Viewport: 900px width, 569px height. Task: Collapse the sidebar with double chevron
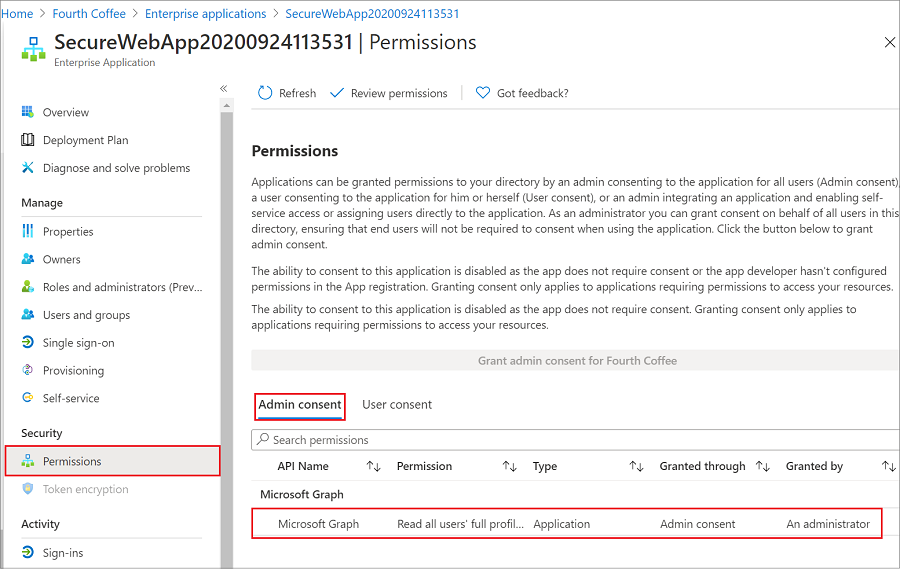pyautogui.click(x=224, y=89)
